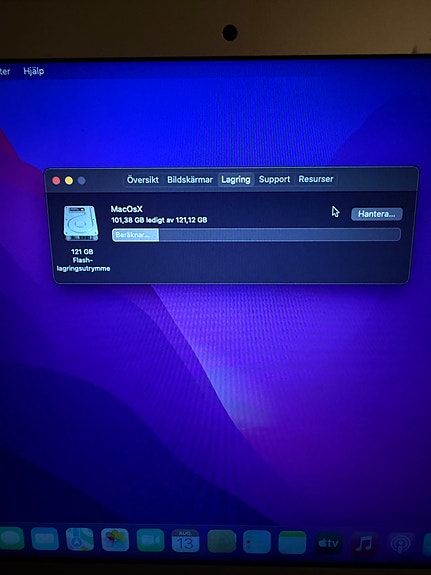Open Photos from the dock
The height and width of the screenshot is (575, 431).
click(115, 540)
